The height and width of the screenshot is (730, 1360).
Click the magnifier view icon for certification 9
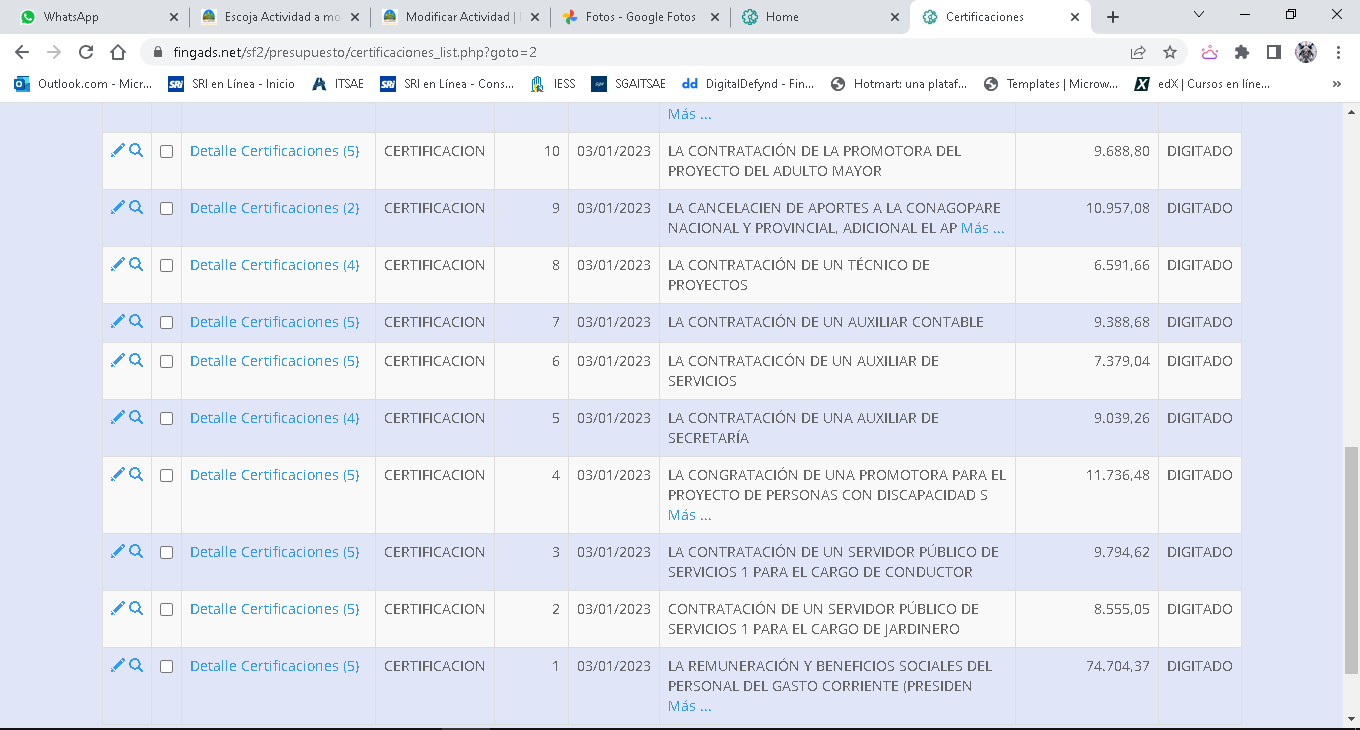pyautogui.click(x=136, y=208)
